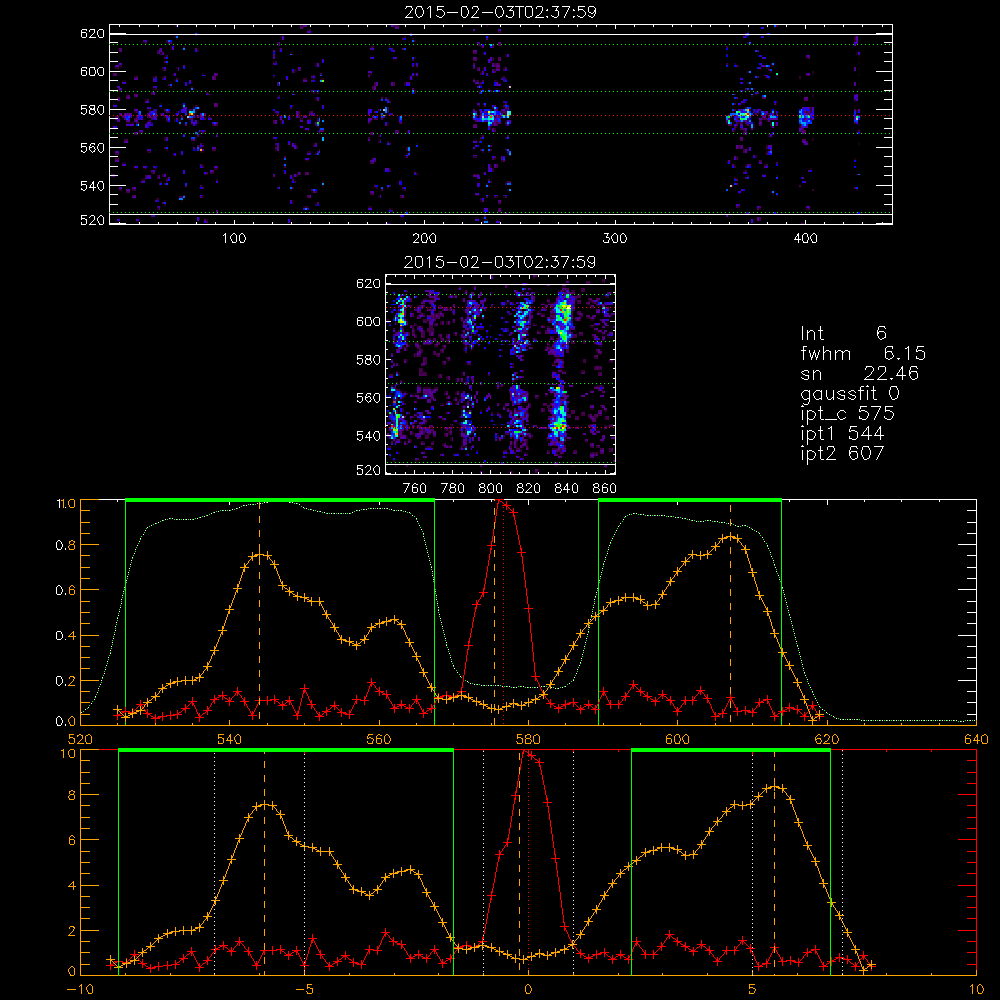
Task: Click y-axis label 0.4 on normalized profile plot
Action: pos(66,636)
